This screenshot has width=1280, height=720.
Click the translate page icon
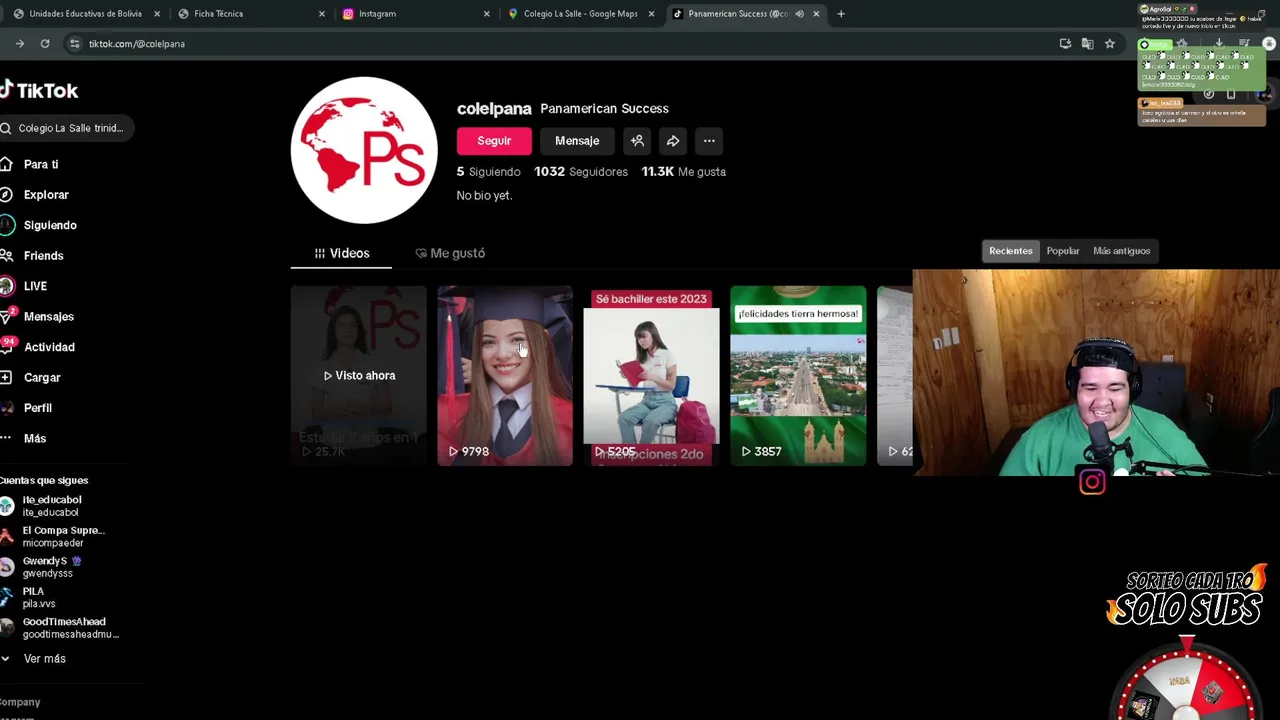click(1087, 44)
